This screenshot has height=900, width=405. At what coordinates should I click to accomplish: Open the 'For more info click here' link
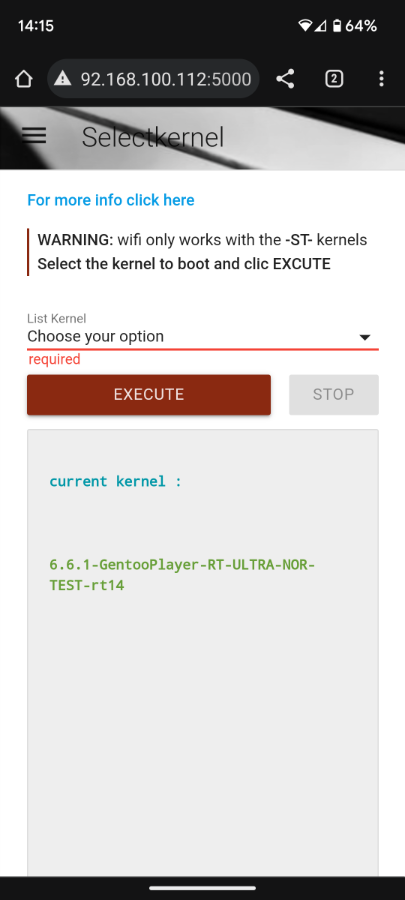coord(111,200)
